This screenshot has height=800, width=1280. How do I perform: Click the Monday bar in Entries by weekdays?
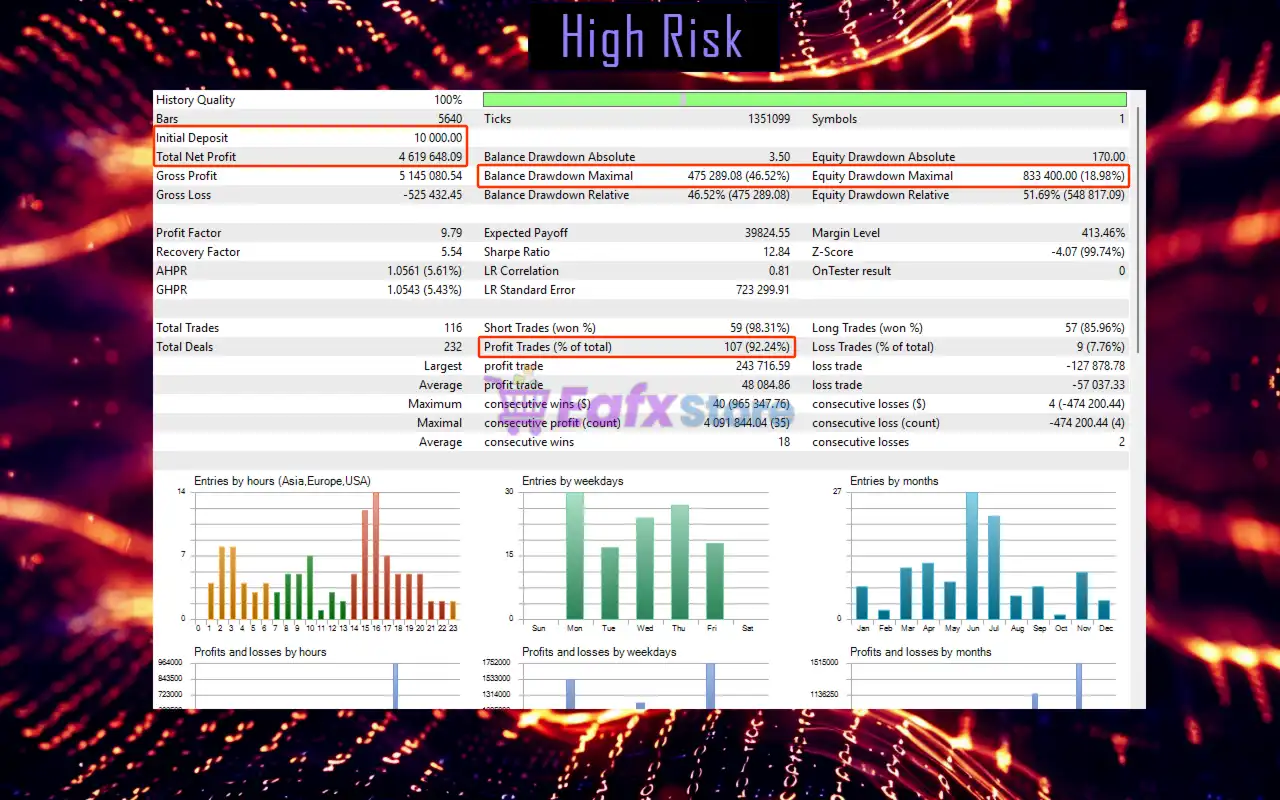(x=574, y=556)
